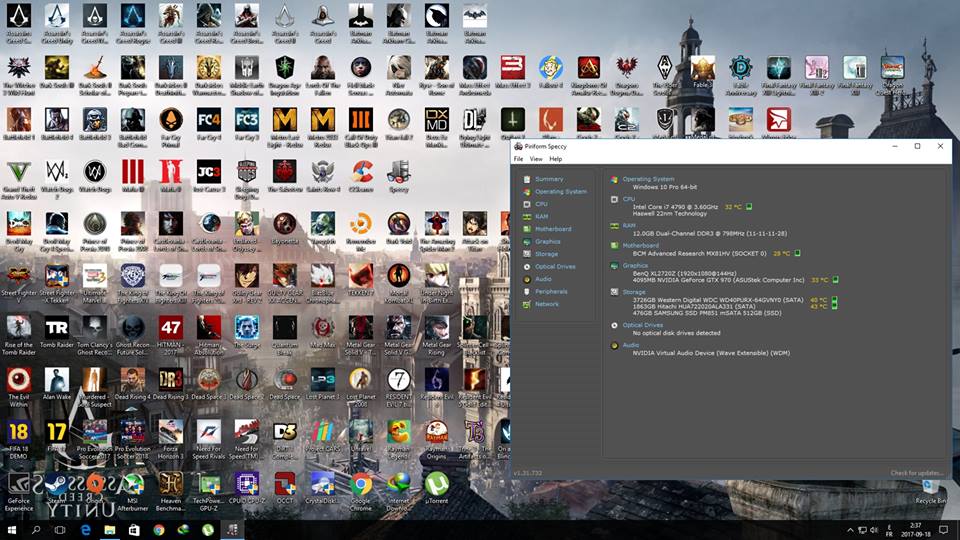This screenshot has width=960, height=540.
Task: Open the Lost Planet 3 desktop icon
Action: coord(323,384)
